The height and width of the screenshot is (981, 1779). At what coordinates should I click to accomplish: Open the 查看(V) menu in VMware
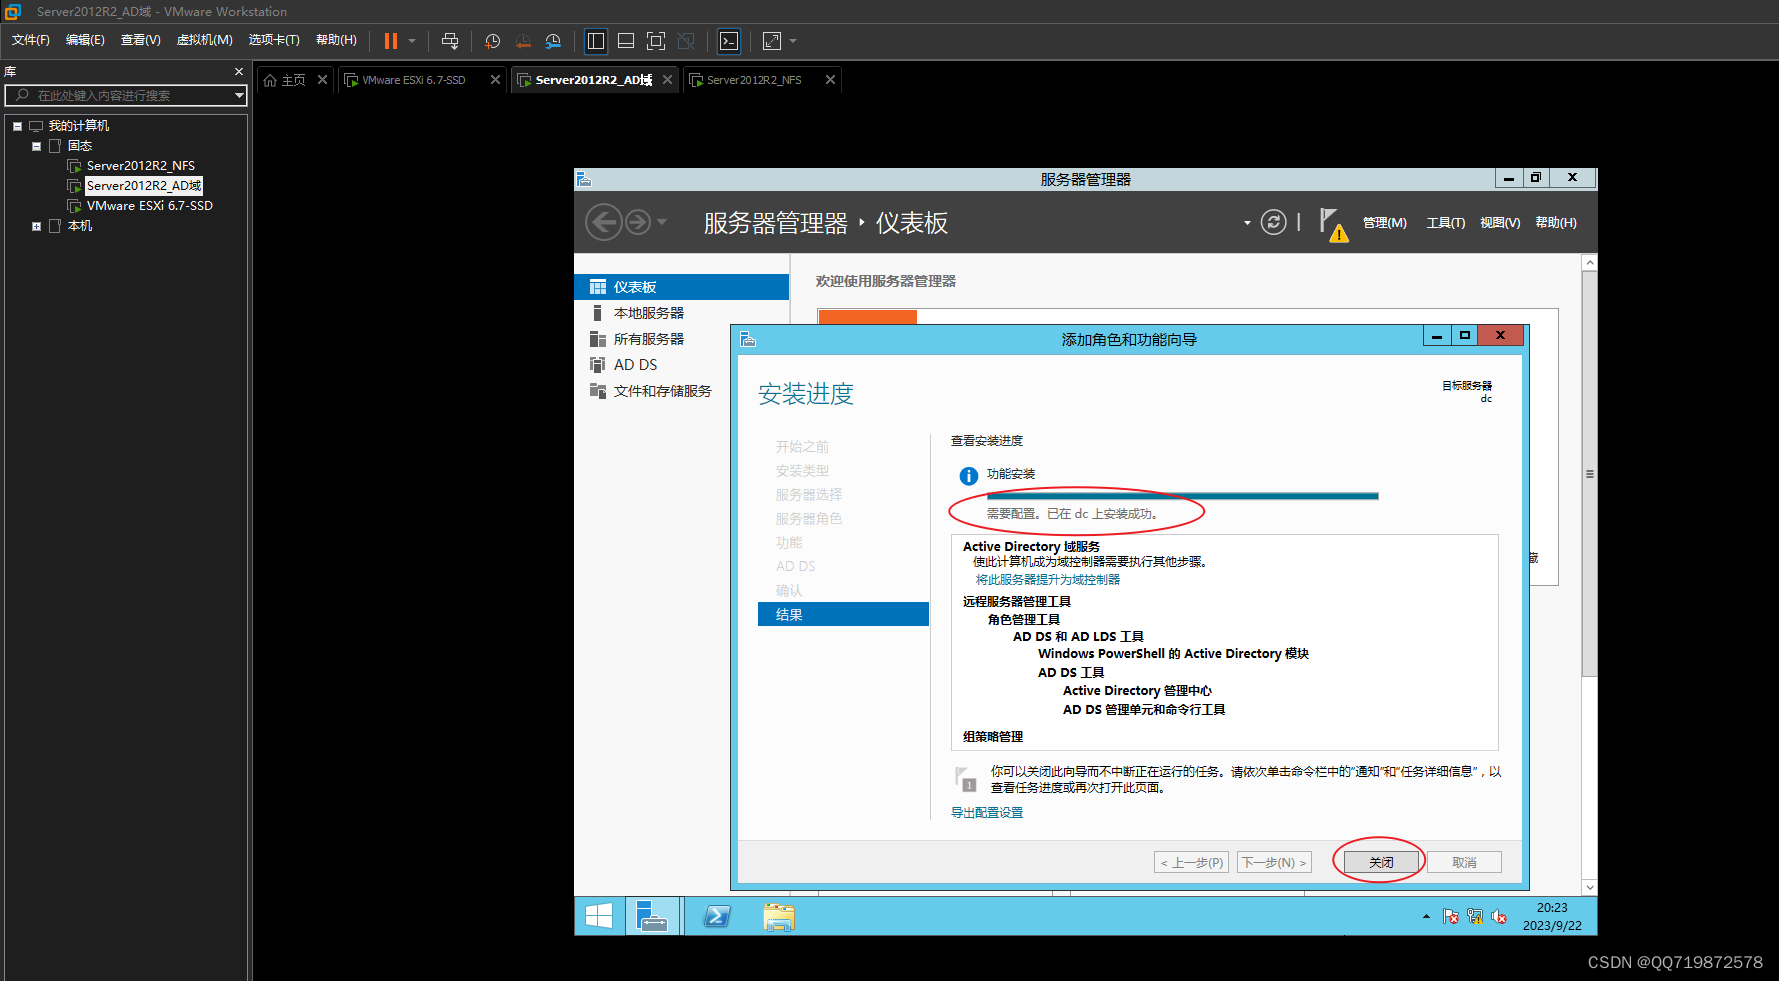point(141,40)
